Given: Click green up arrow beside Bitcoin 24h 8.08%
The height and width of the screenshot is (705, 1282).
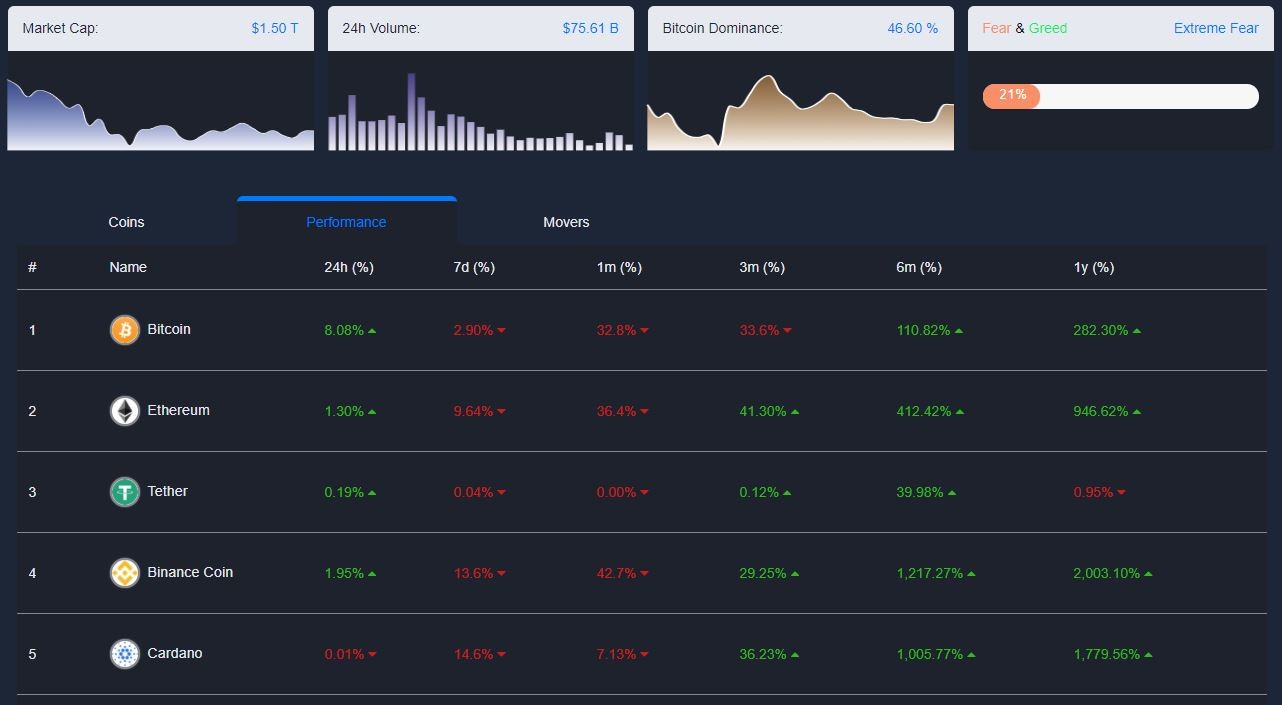Looking at the screenshot, I should click(x=372, y=330).
